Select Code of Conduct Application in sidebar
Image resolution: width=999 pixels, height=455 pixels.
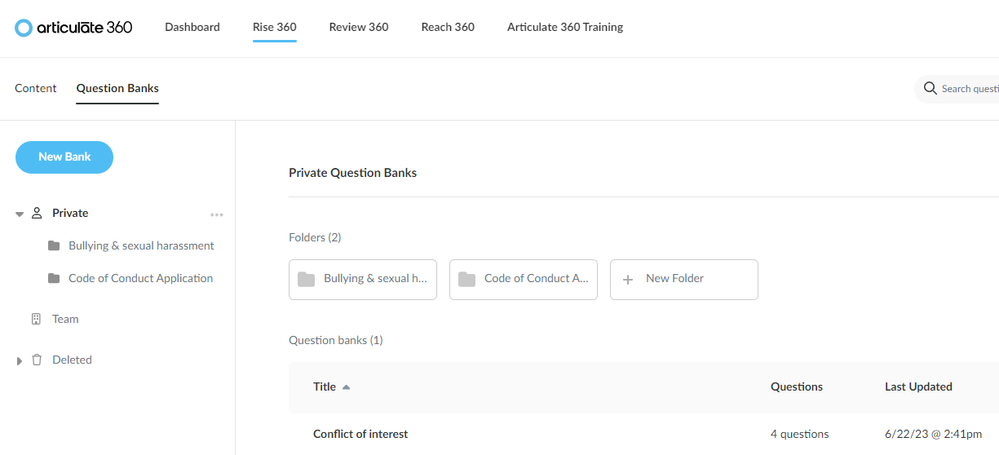pos(140,278)
